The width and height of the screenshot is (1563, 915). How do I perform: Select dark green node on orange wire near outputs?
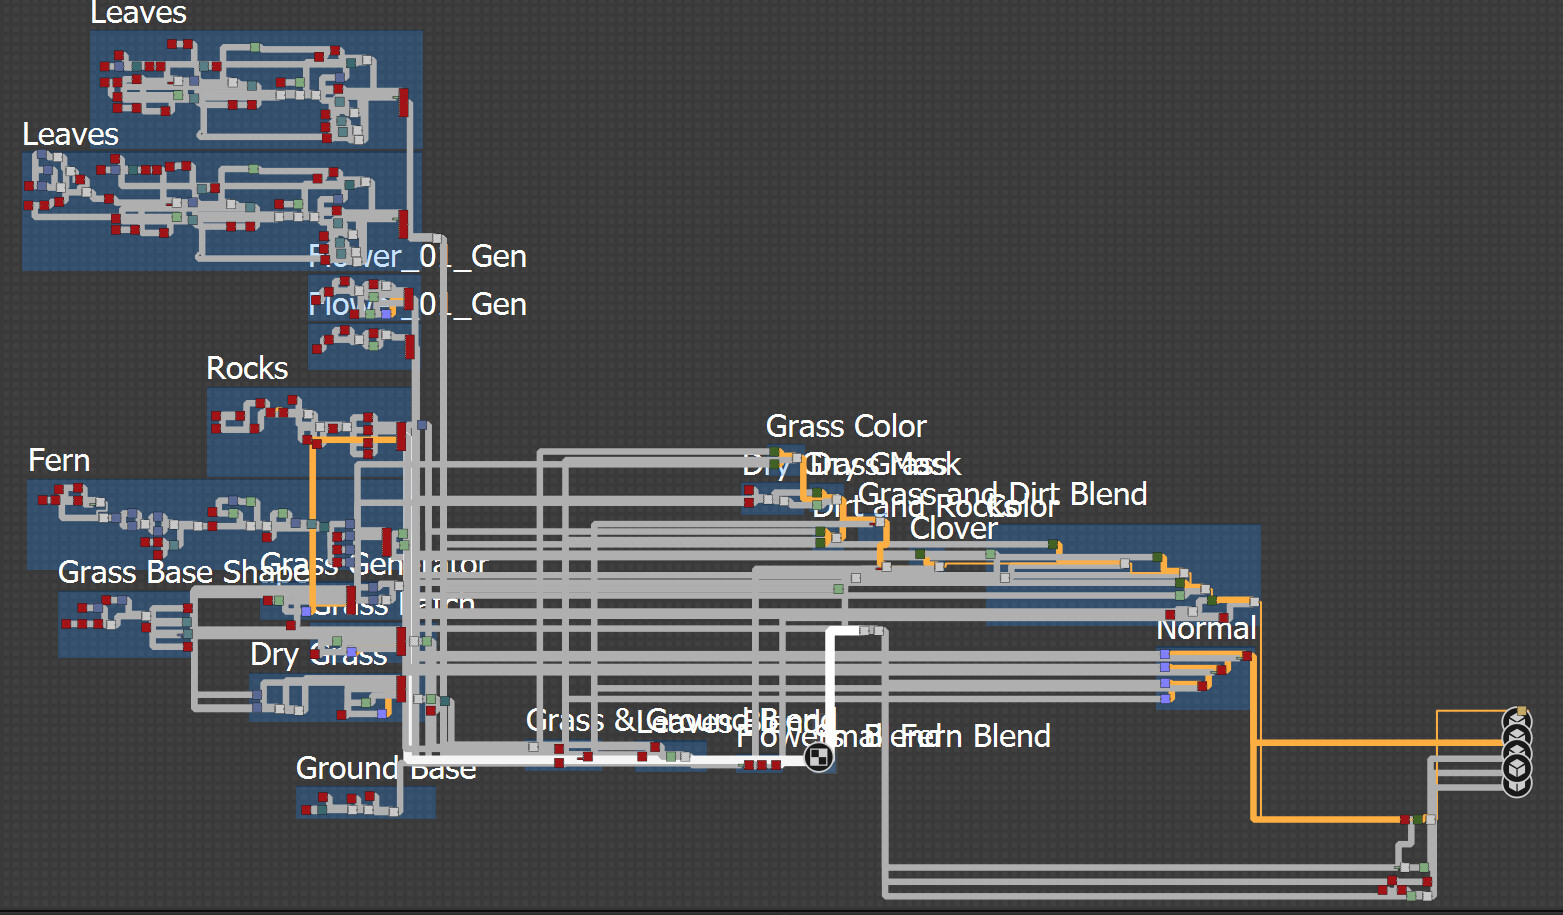pyautogui.click(x=1419, y=819)
